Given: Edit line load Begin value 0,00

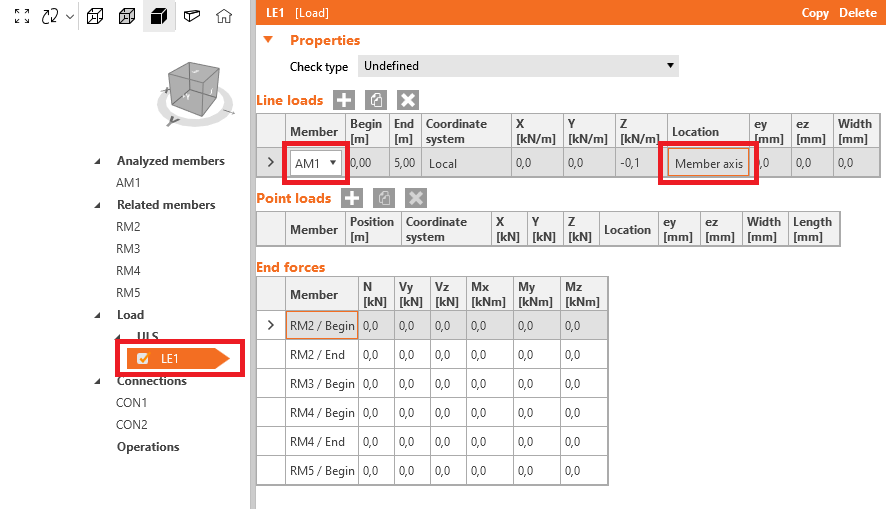Looking at the screenshot, I should pos(367,163).
